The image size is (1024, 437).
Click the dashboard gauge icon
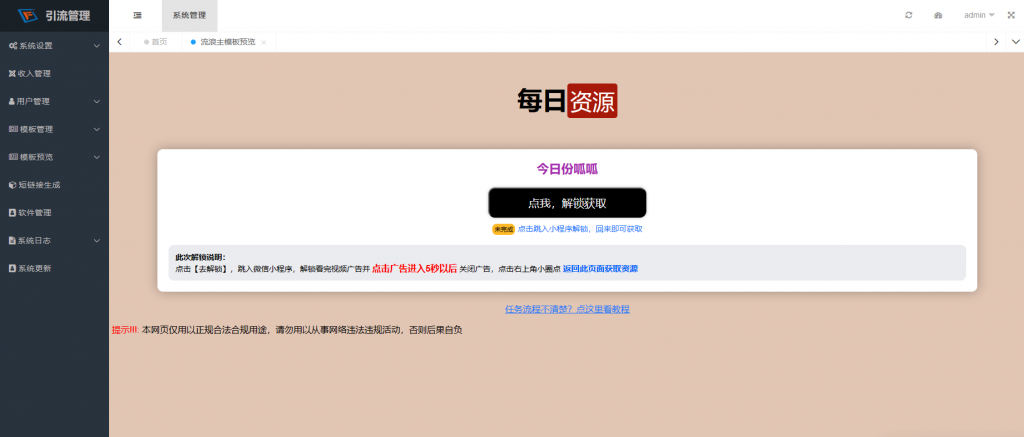(x=938, y=15)
